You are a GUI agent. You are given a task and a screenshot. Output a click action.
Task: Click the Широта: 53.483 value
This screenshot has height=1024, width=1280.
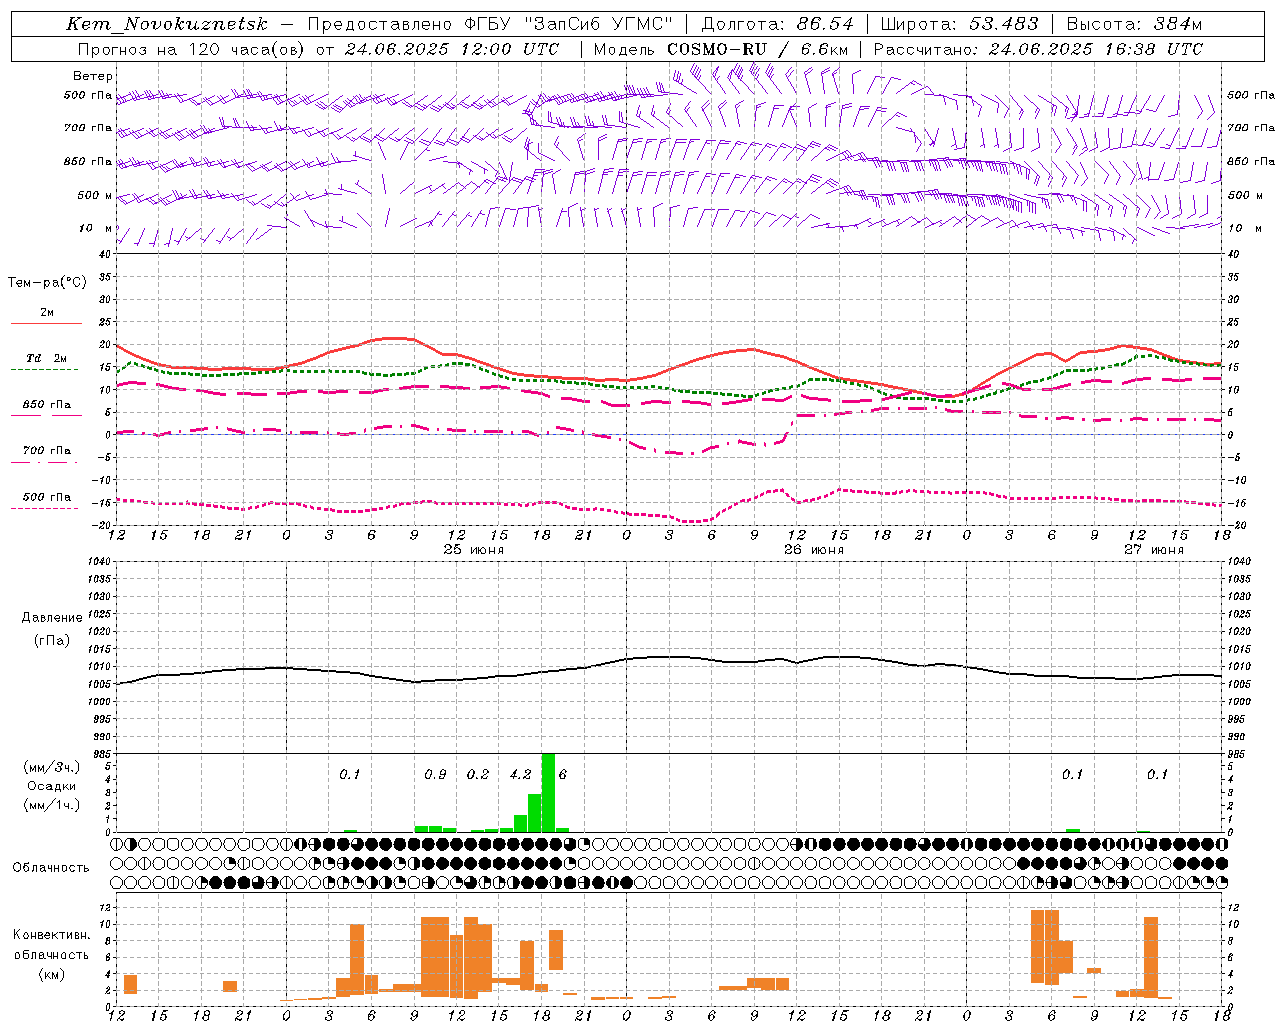point(959,24)
